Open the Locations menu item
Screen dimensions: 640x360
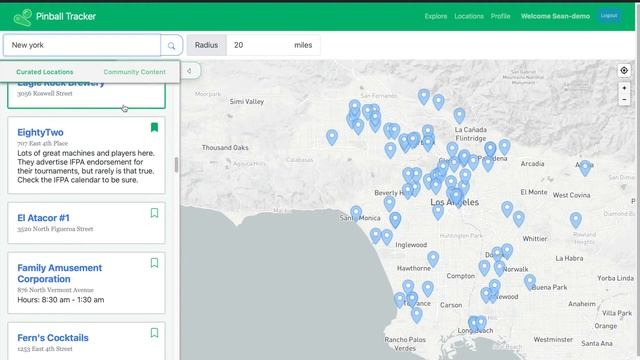[x=469, y=16]
